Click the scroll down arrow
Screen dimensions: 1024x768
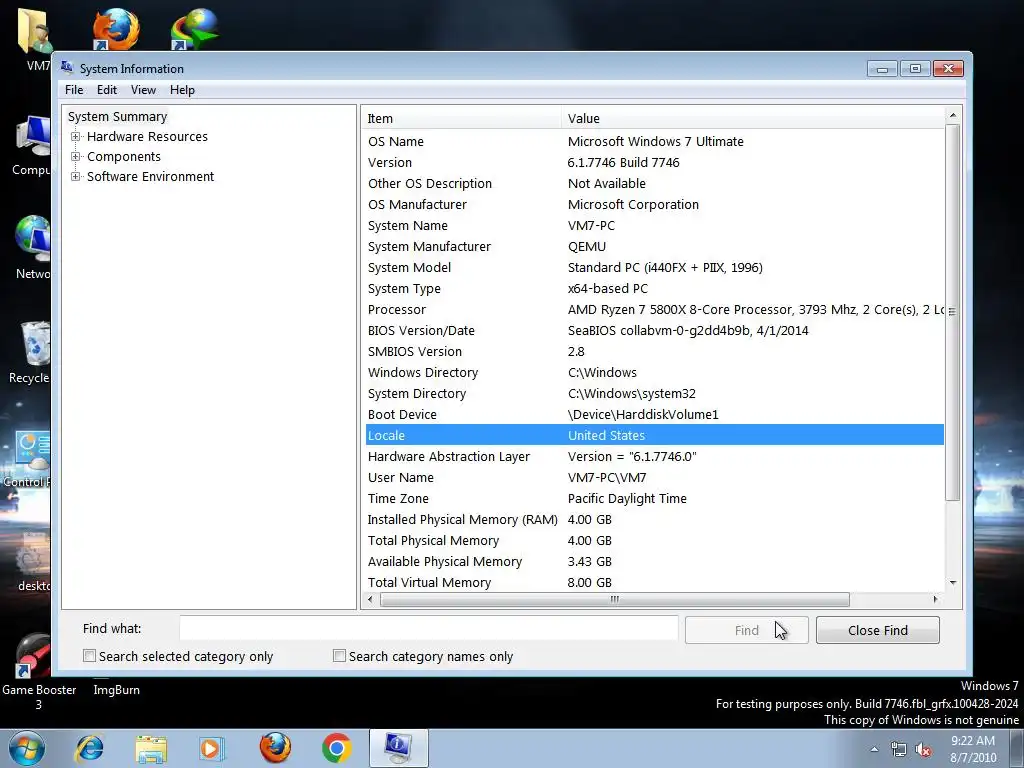(x=953, y=583)
